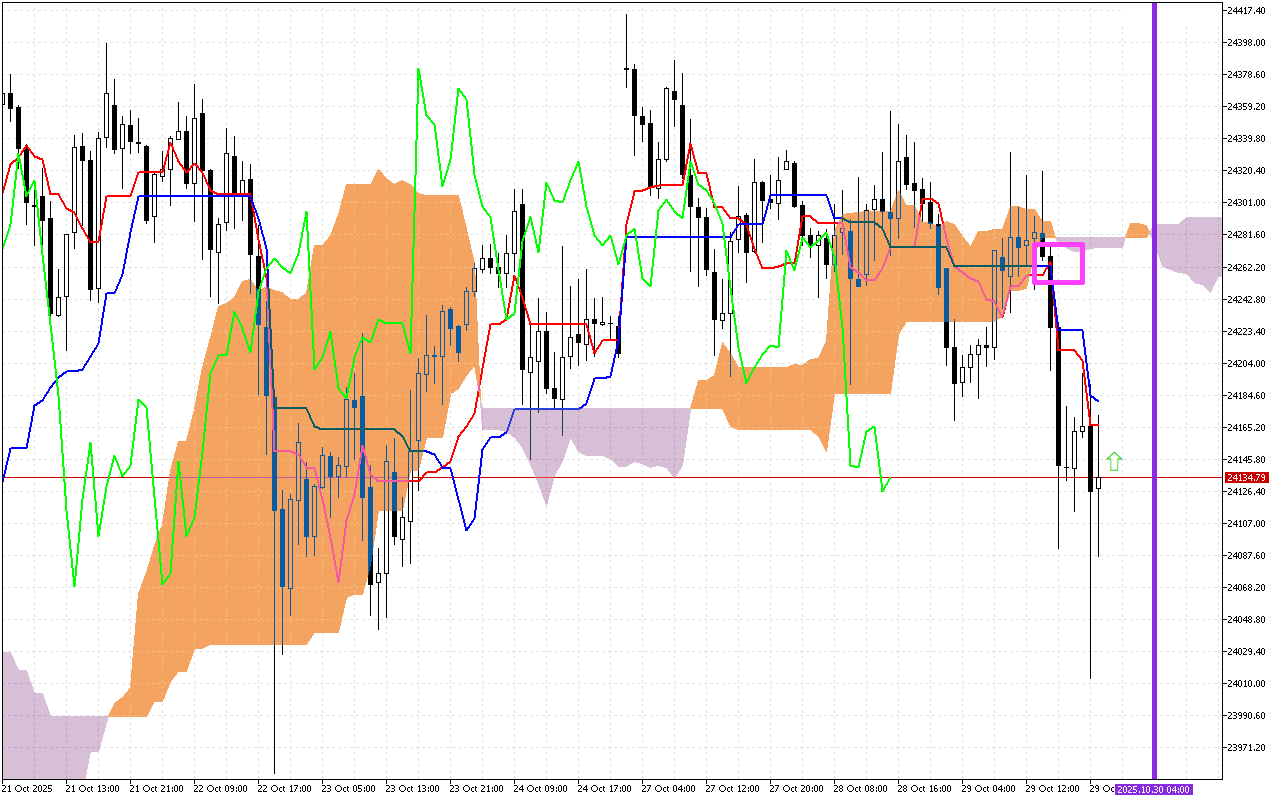This screenshot has width=1280, height=800.
Task: Click the 28 Oct 16:00 time label
Action: pyautogui.click(x=924, y=789)
